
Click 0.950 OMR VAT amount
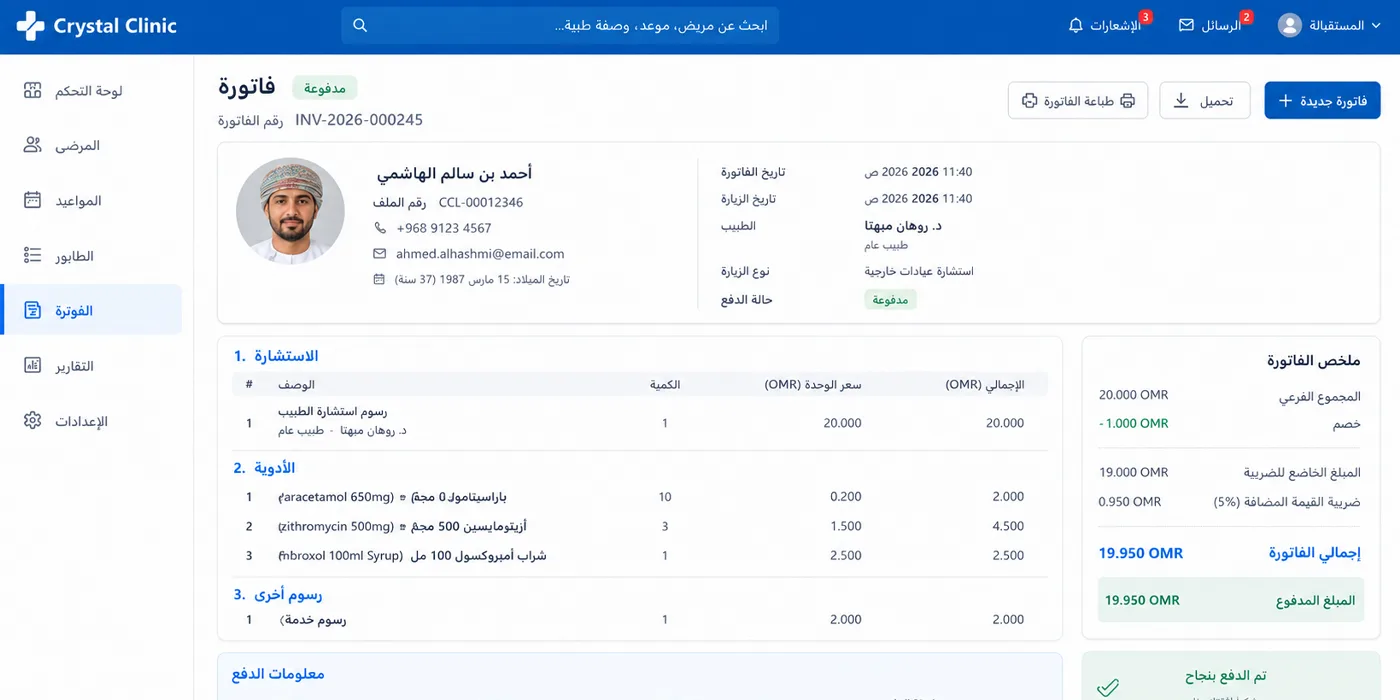(1130, 502)
